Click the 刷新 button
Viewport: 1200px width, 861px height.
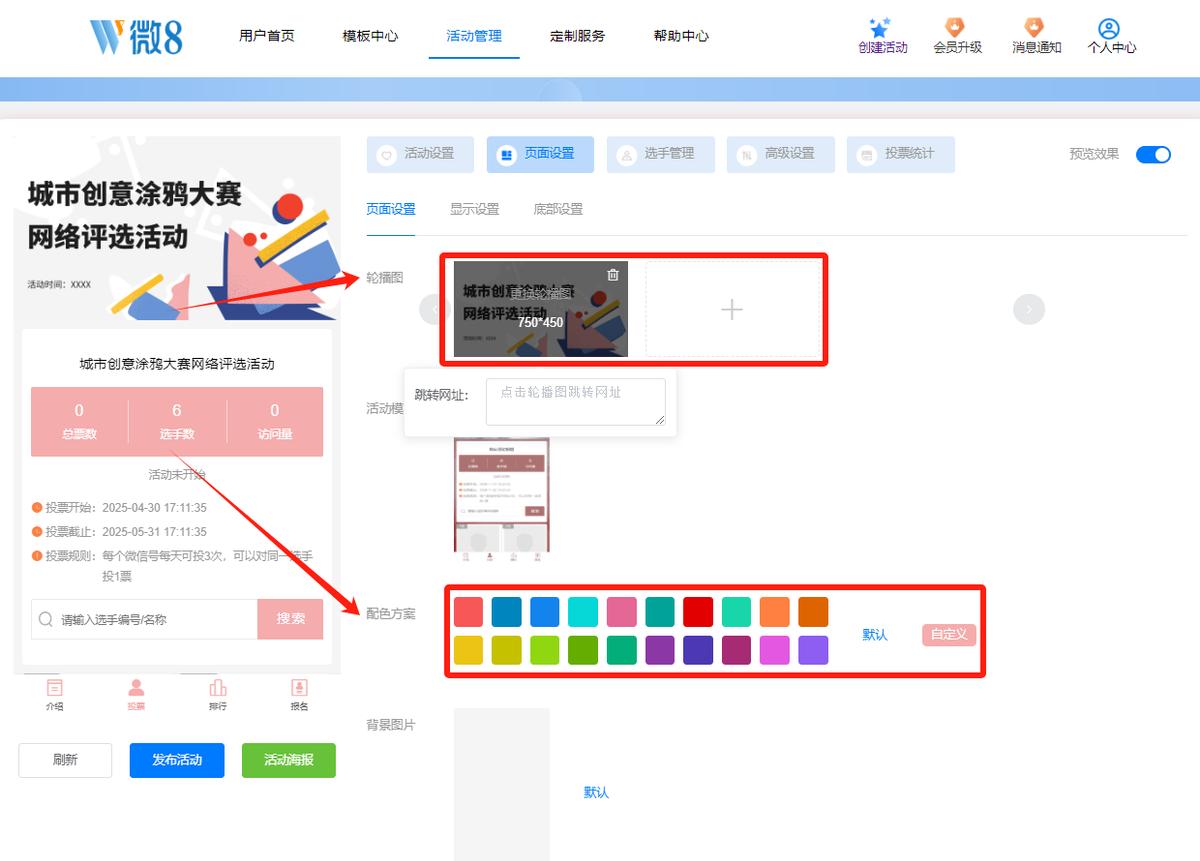(x=65, y=760)
